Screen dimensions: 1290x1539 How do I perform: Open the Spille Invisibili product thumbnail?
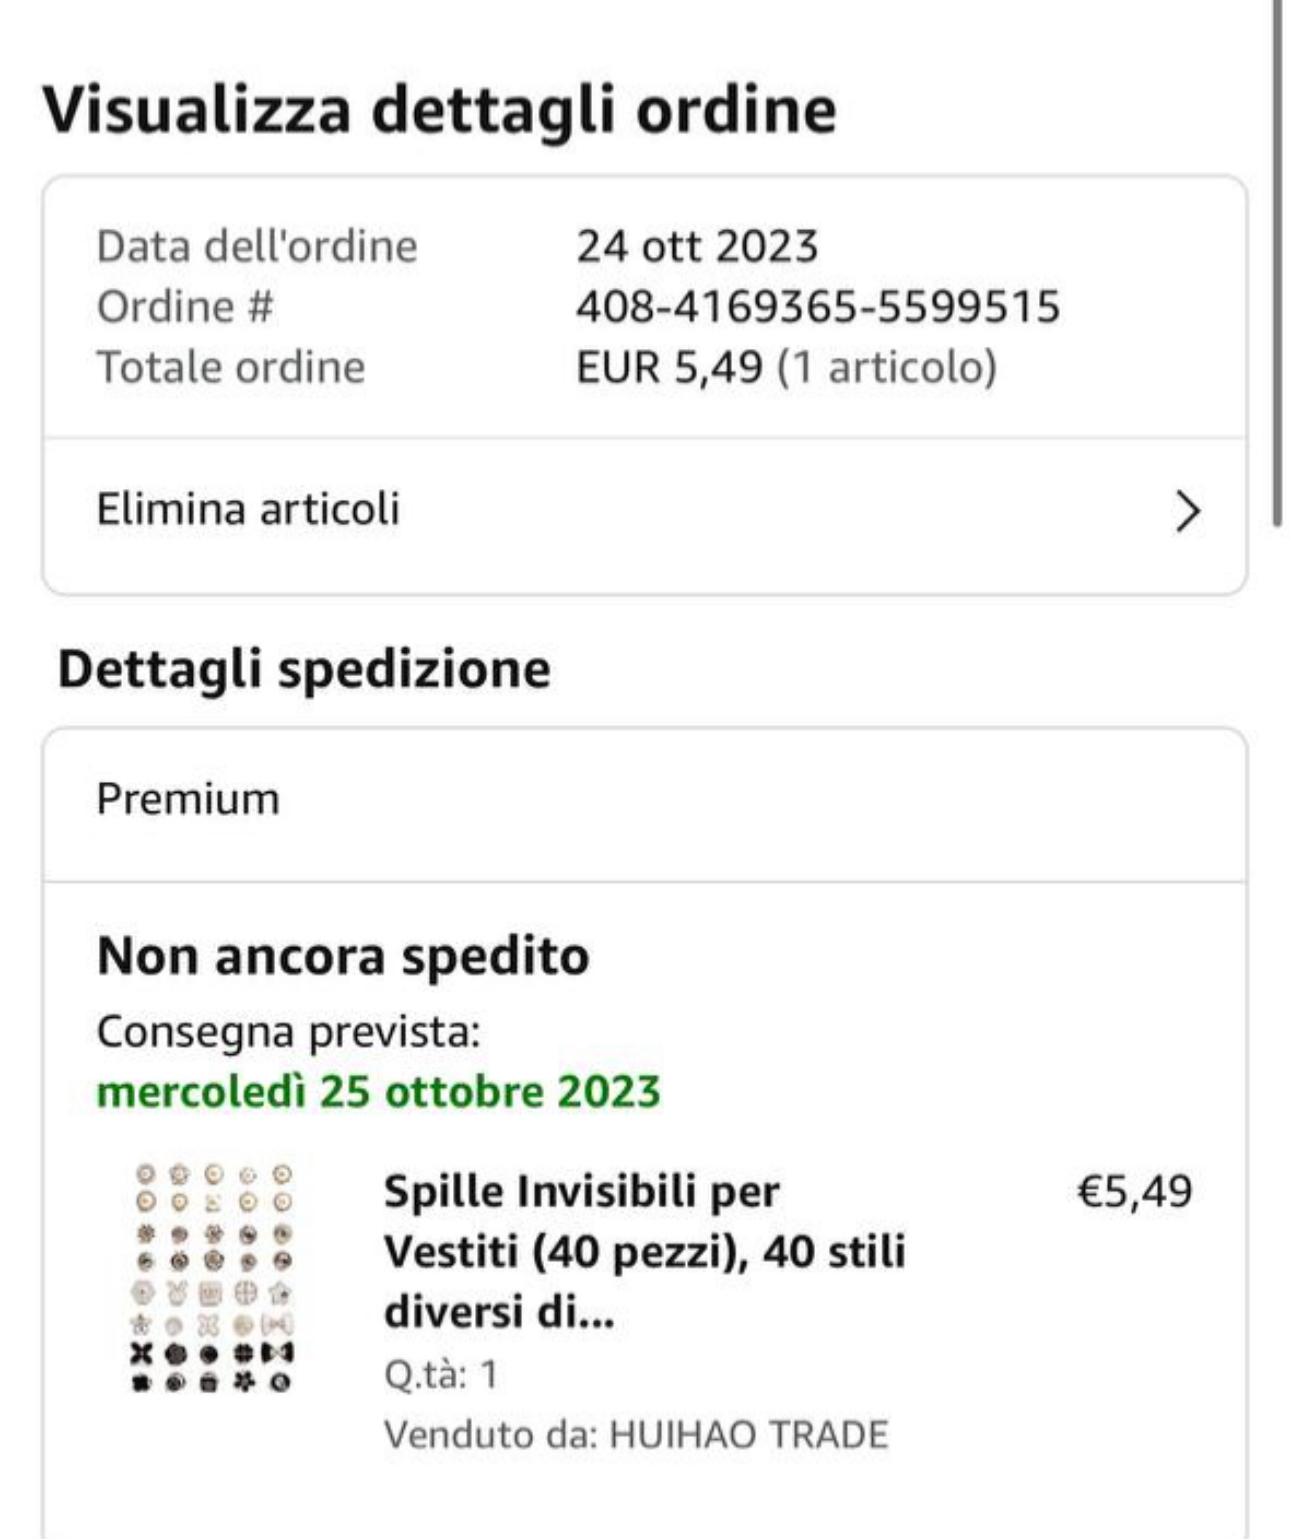(x=213, y=1278)
